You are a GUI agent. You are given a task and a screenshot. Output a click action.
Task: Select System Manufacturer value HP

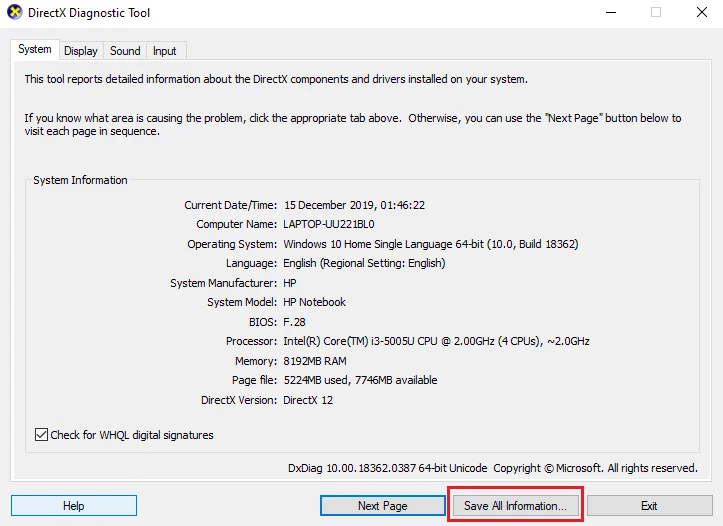coord(290,283)
